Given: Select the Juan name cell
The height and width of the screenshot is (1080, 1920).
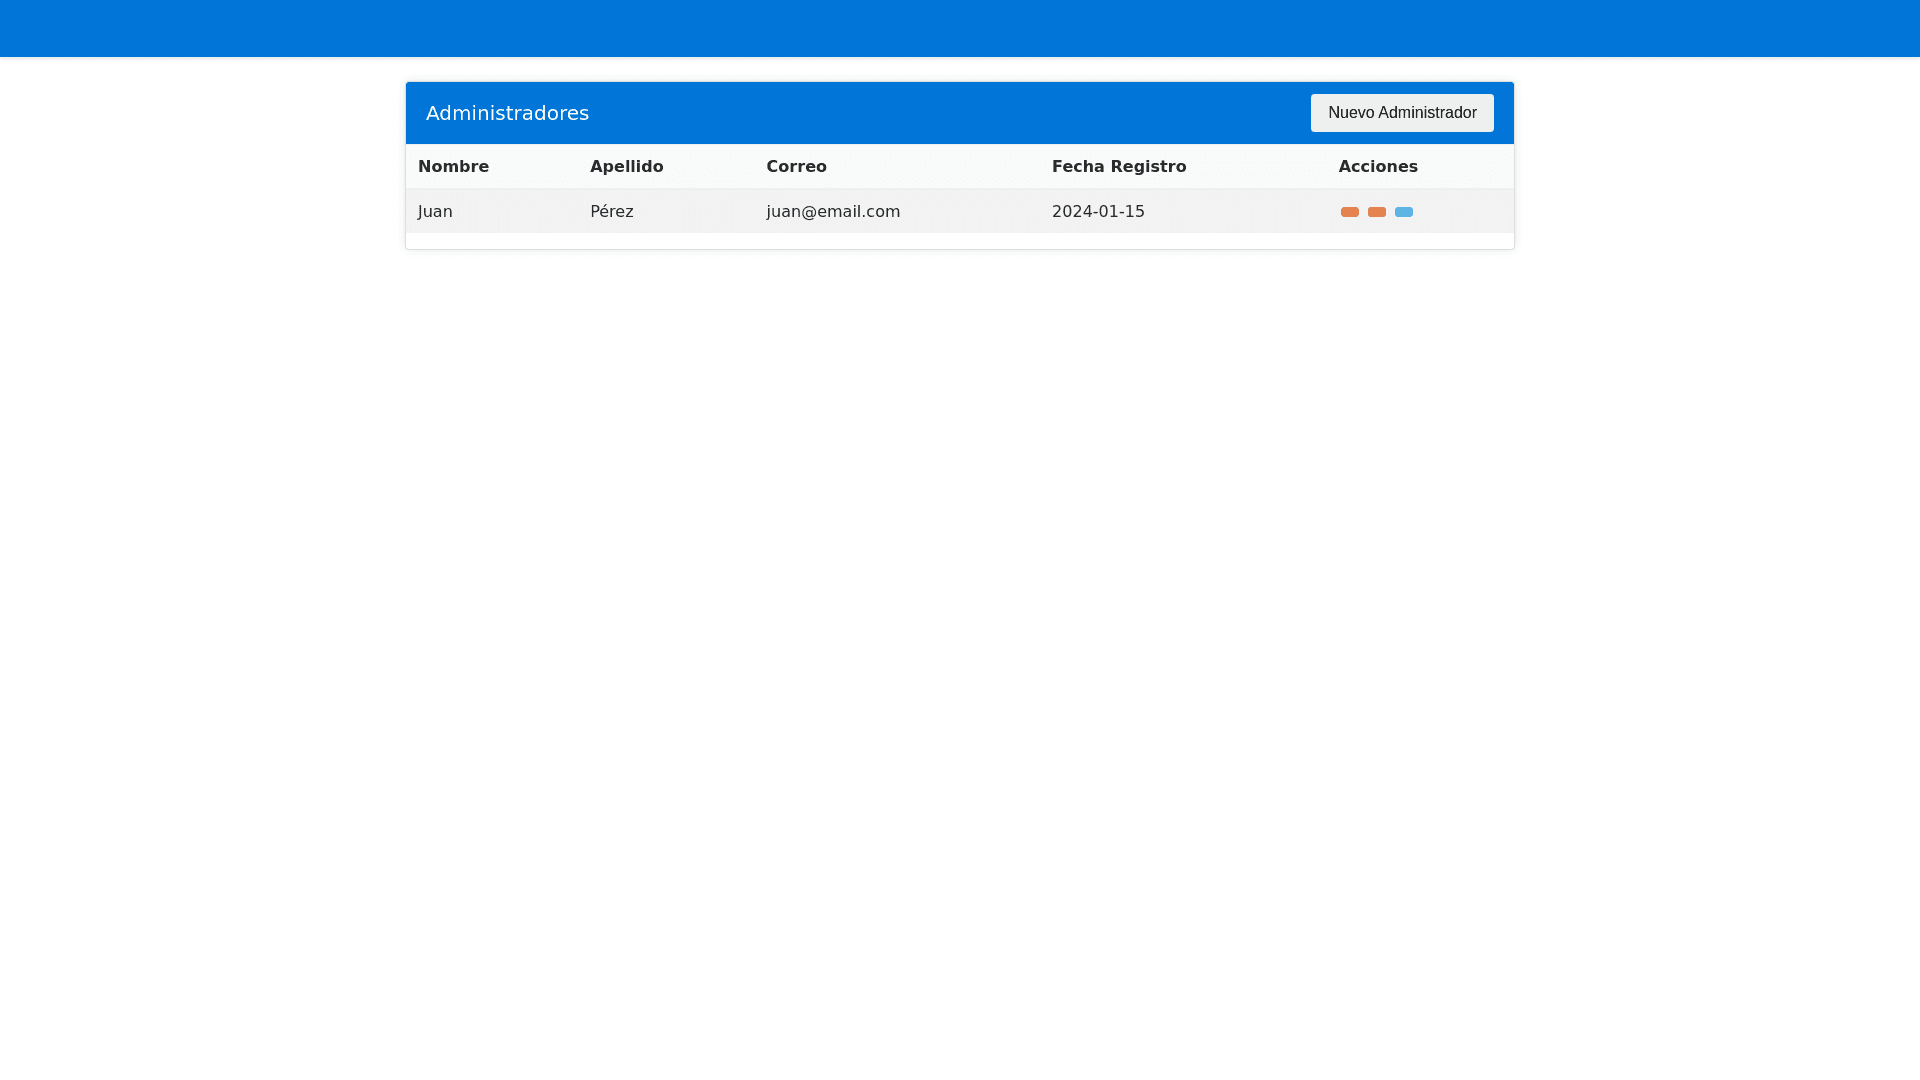Looking at the screenshot, I should [x=435, y=212].
